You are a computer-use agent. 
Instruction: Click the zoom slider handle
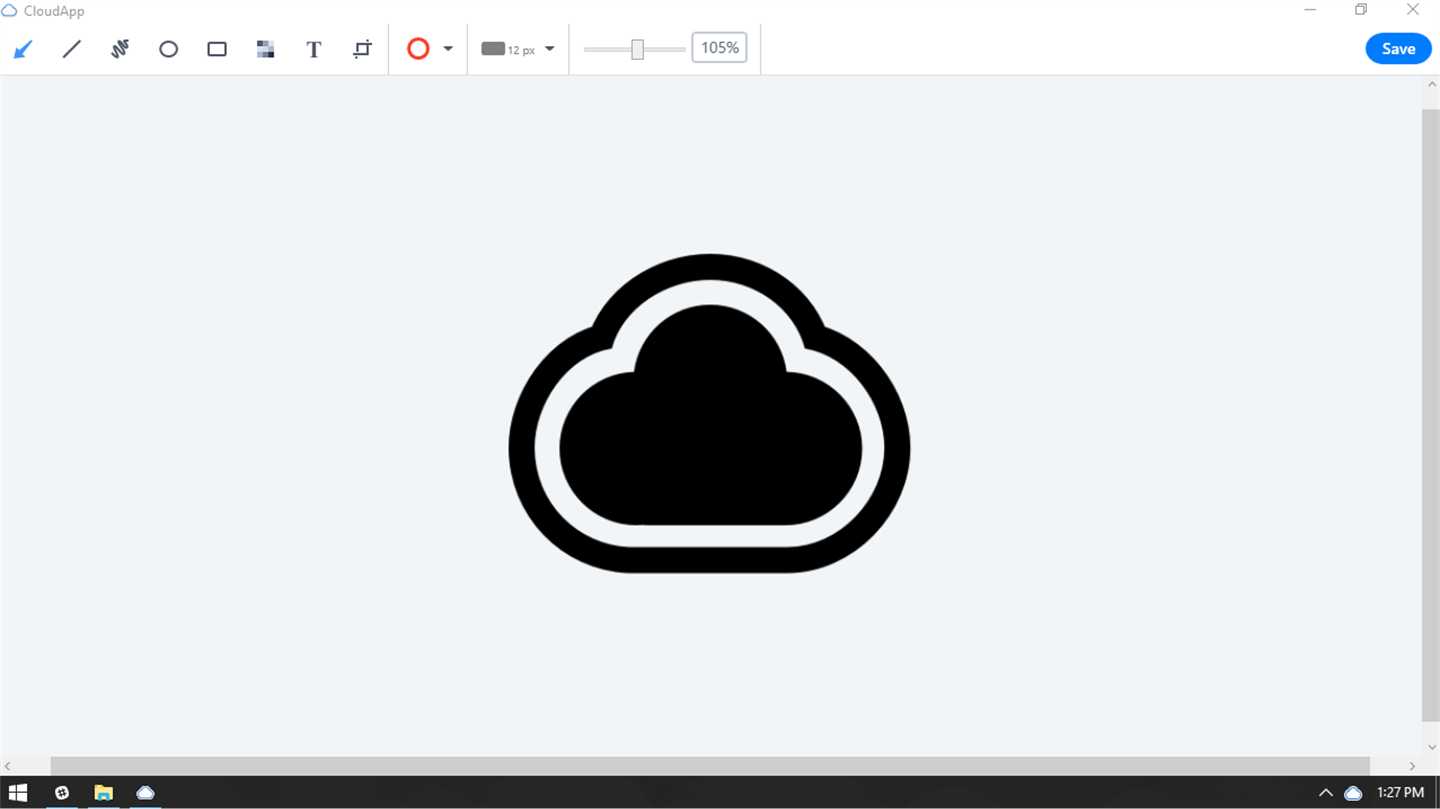(x=637, y=49)
